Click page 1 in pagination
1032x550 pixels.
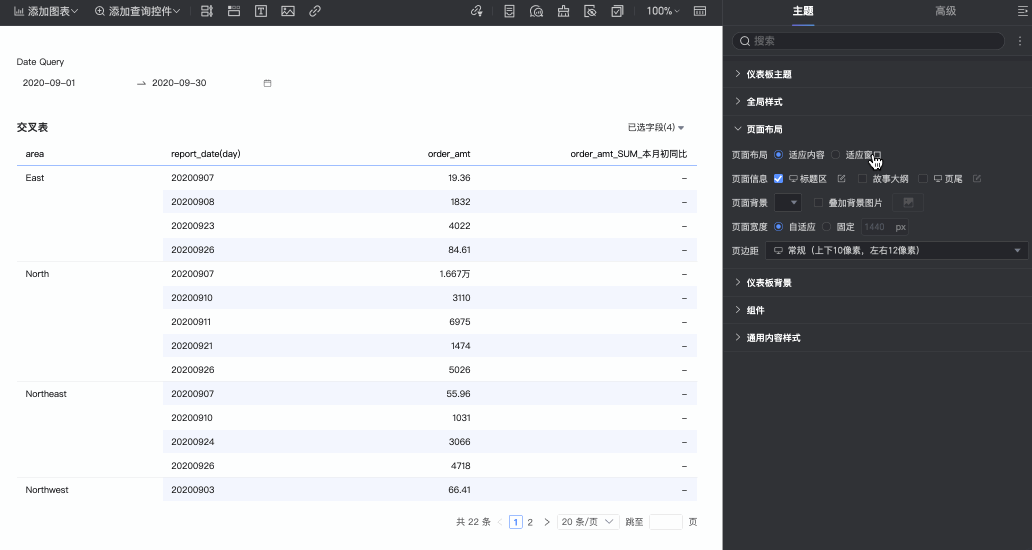[x=516, y=522]
